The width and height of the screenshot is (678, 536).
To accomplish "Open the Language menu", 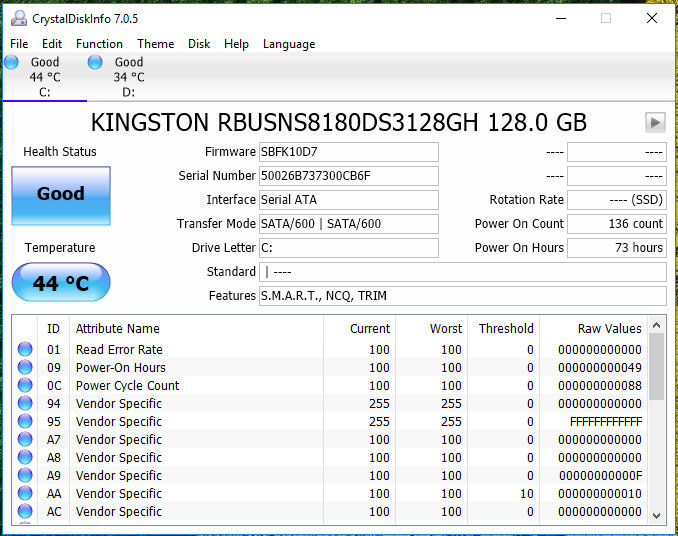I will (289, 44).
